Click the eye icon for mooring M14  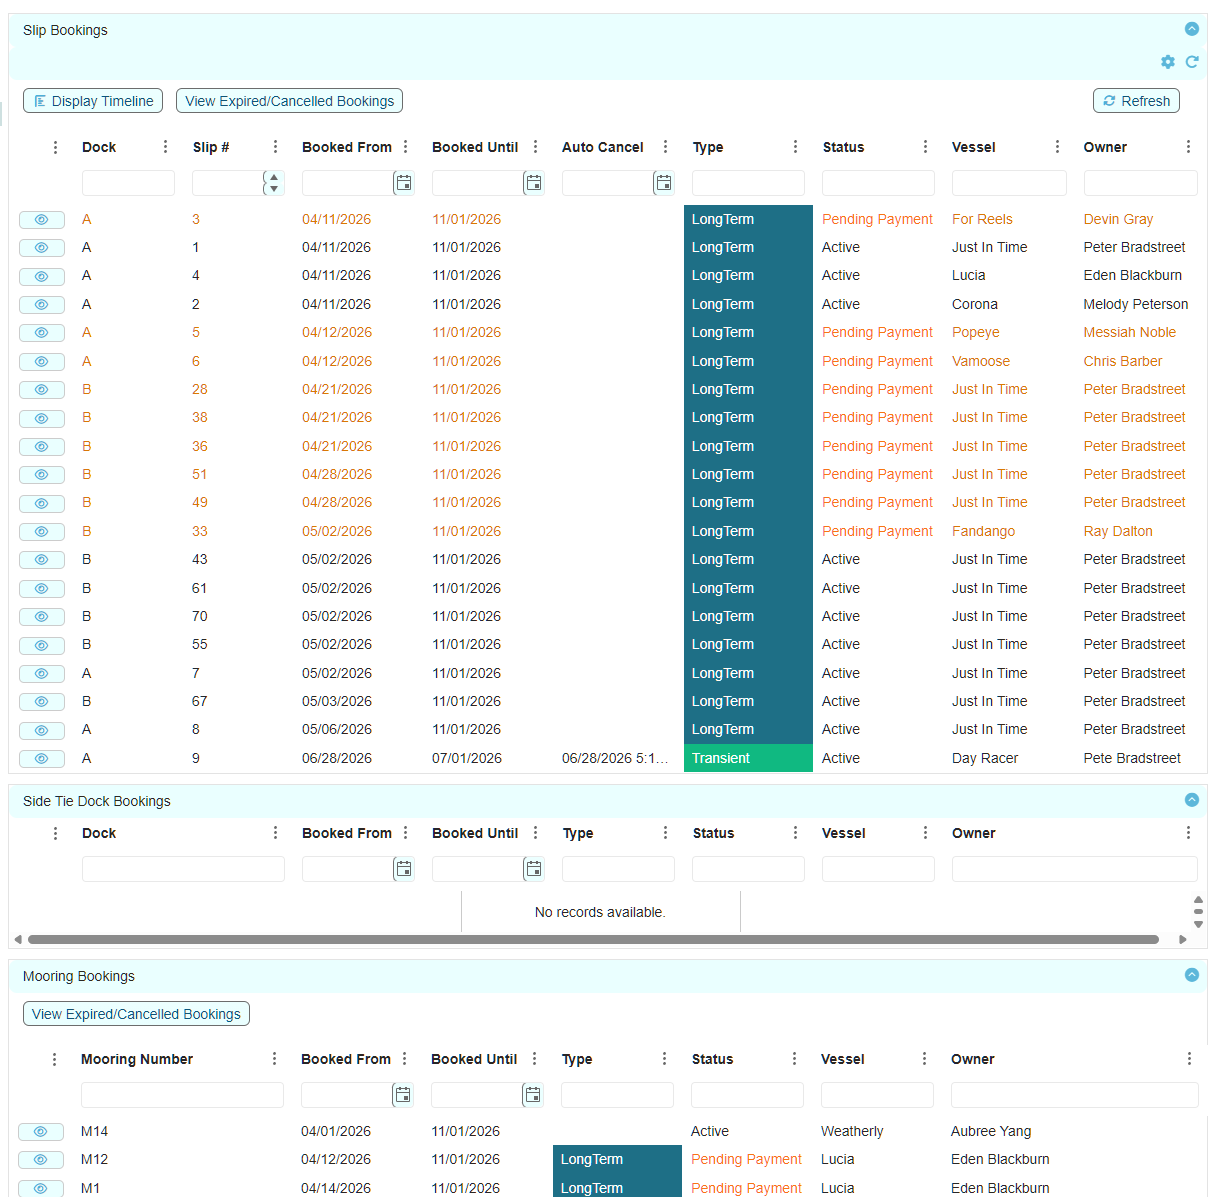pos(41,1131)
